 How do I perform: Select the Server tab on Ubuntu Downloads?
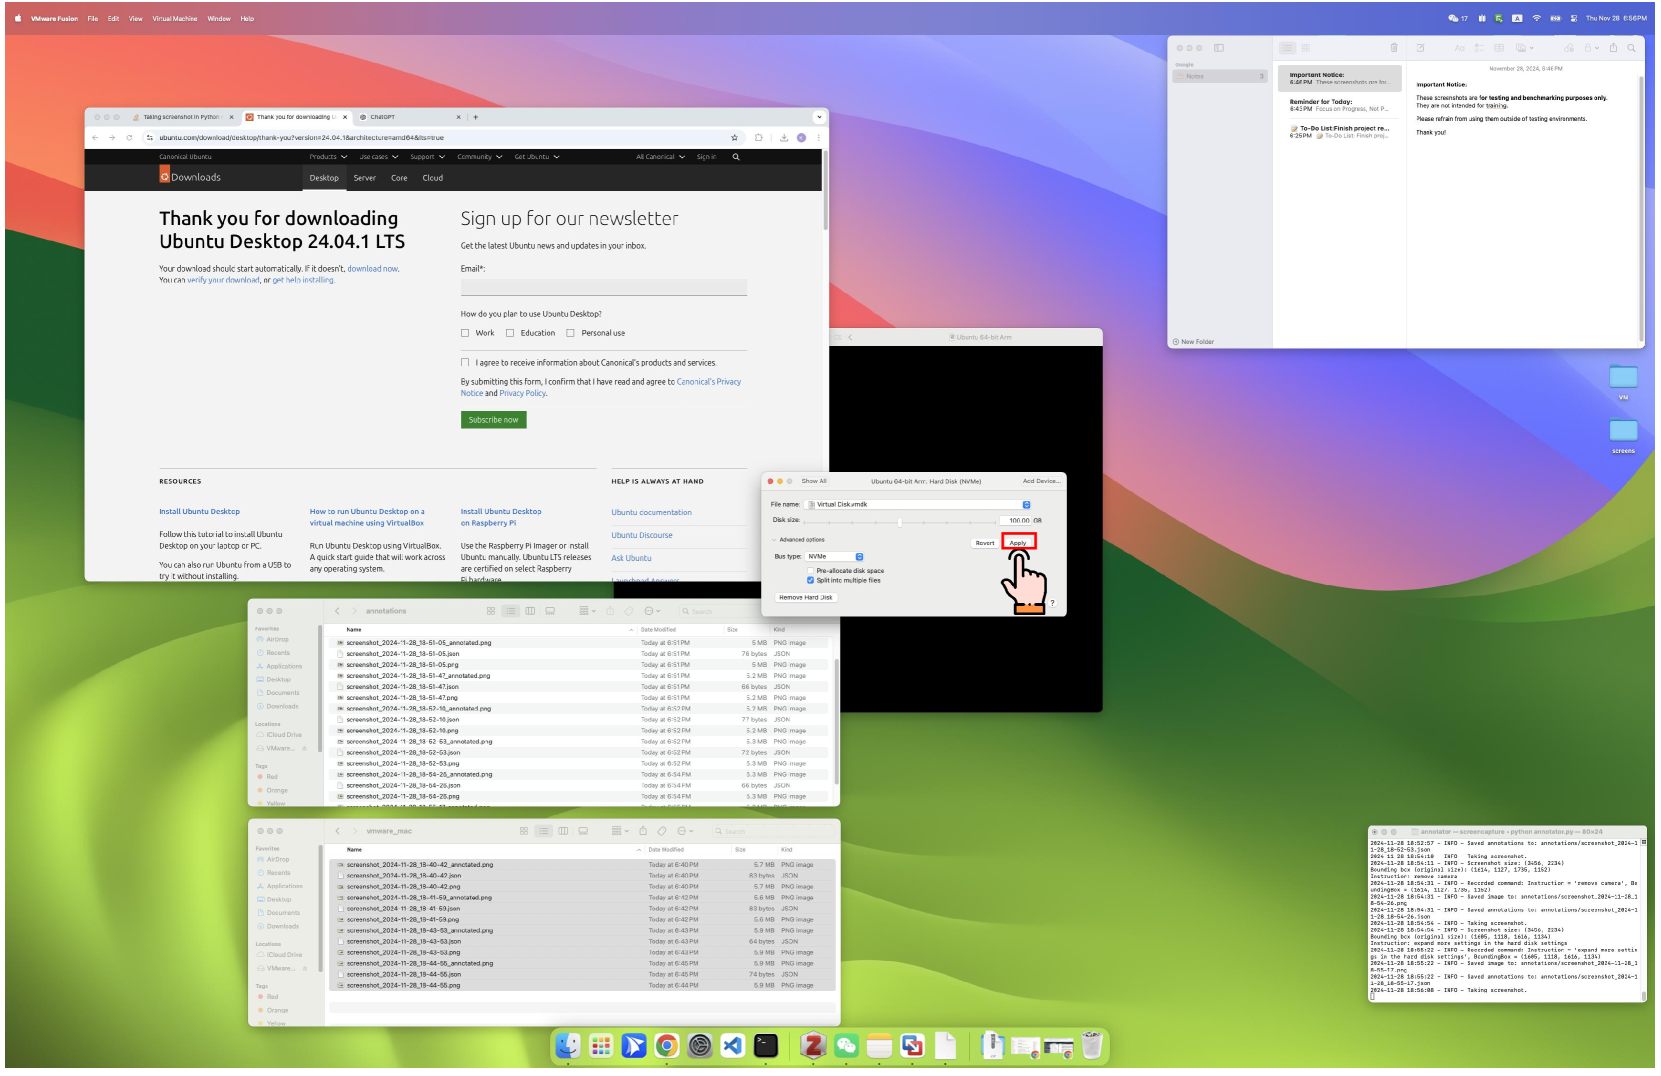point(365,178)
